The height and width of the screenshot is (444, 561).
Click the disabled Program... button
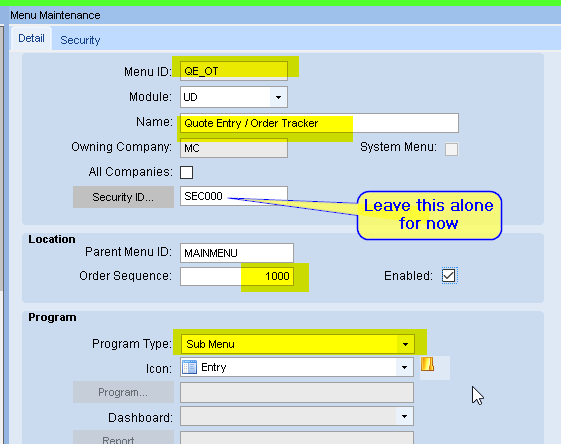pos(123,392)
